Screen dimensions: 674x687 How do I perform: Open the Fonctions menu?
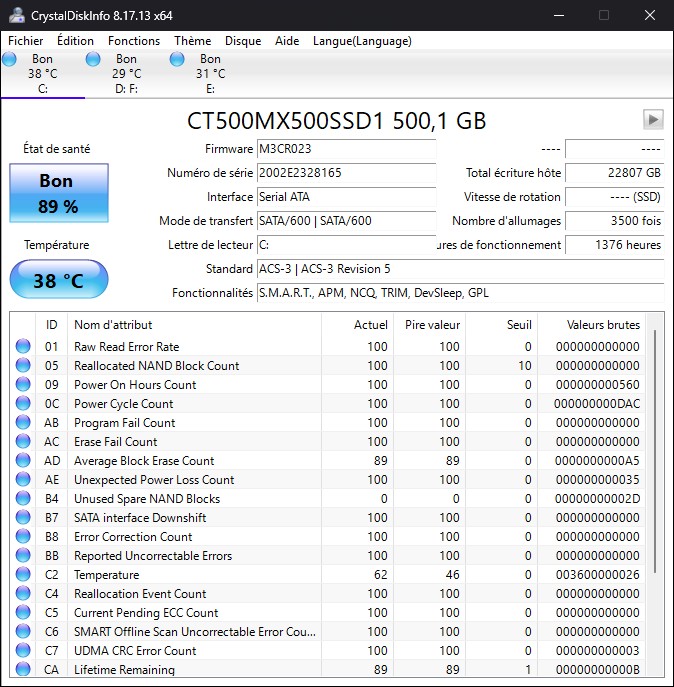pos(134,41)
